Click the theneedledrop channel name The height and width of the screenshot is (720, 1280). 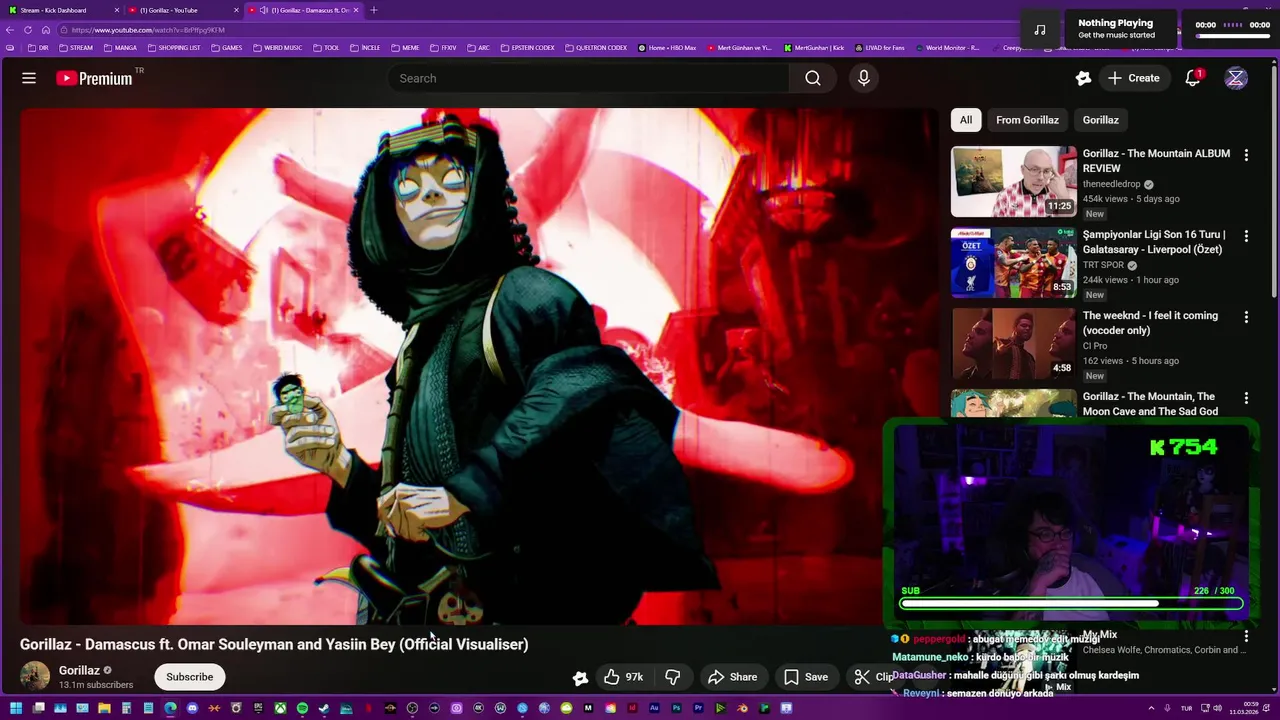tap(1111, 184)
